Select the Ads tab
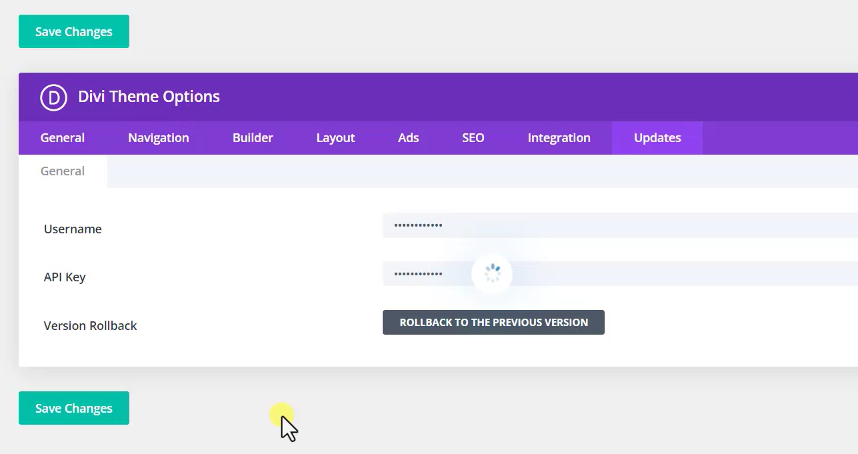The height and width of the screenshot is (454, 858). pos(408,138)
